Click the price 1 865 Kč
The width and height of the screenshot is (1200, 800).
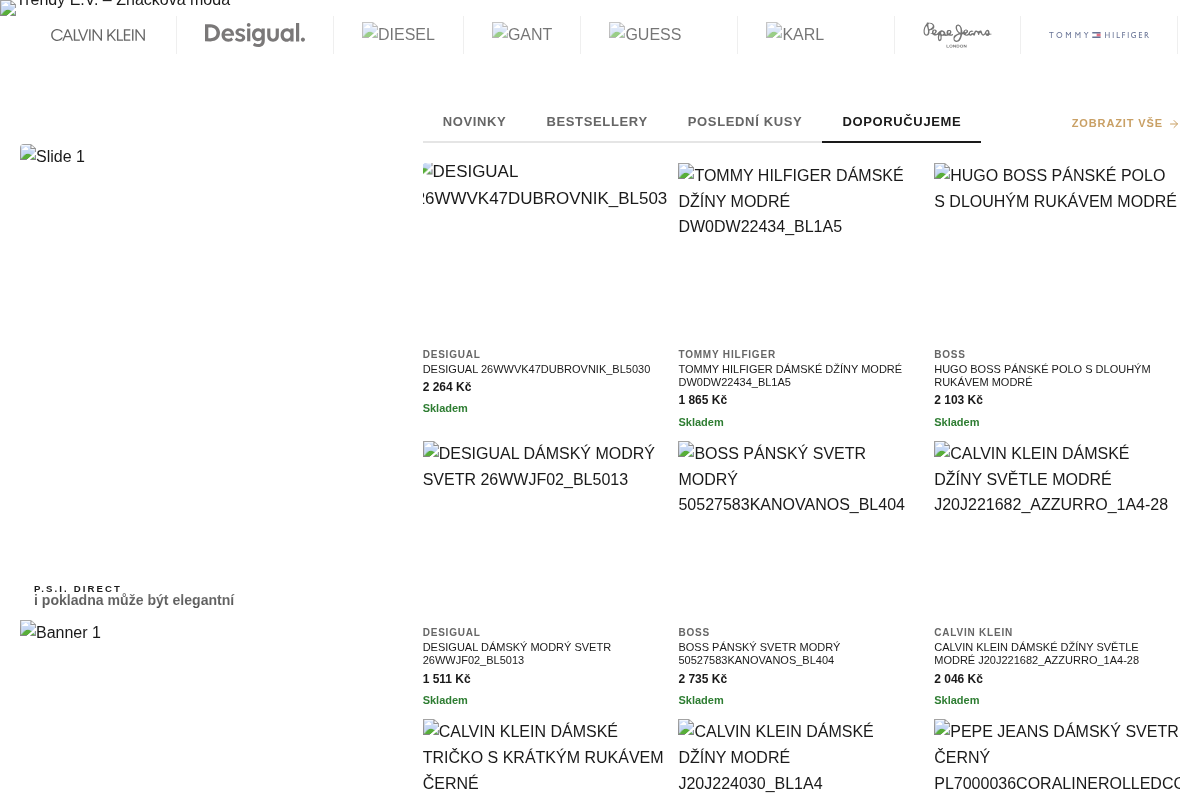702,400
